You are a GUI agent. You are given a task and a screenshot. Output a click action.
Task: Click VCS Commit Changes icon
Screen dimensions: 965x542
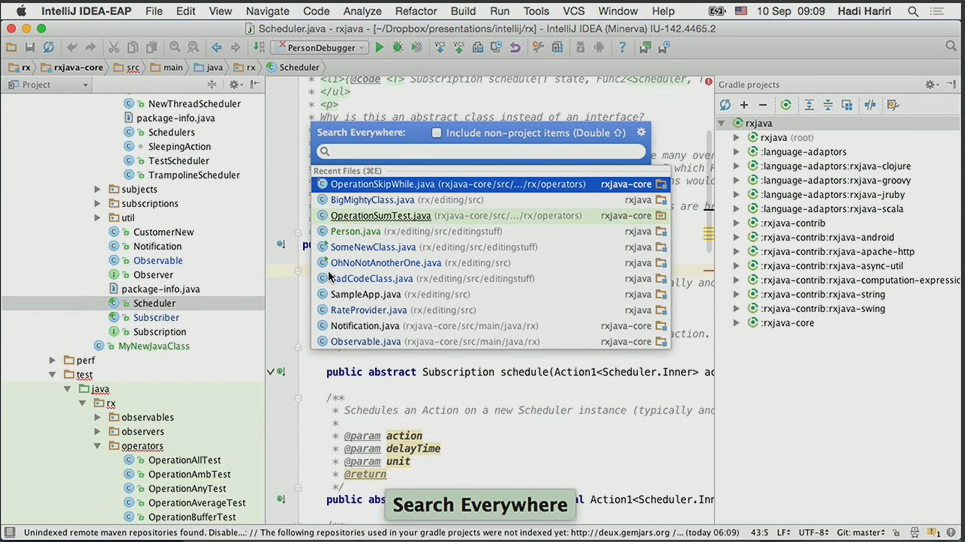click(458, 47)
